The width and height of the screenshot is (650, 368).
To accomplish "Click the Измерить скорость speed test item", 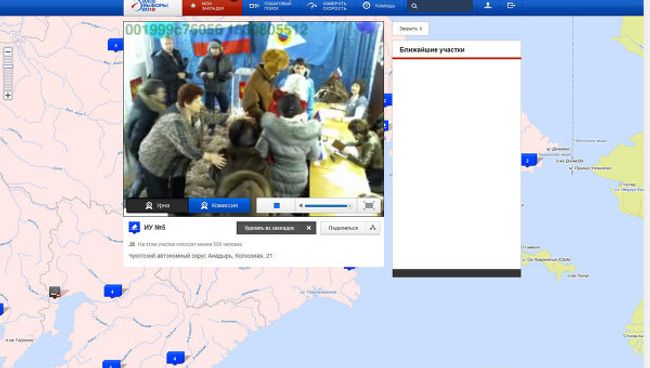I will 327,6.
